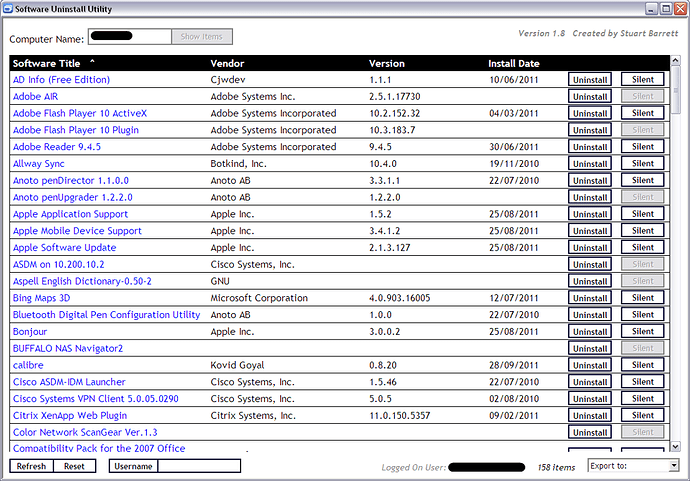Click Uninstall for Adobe Reader 9.4.5
This screenshot has height=481, width=690.
[x=590, y=147]
